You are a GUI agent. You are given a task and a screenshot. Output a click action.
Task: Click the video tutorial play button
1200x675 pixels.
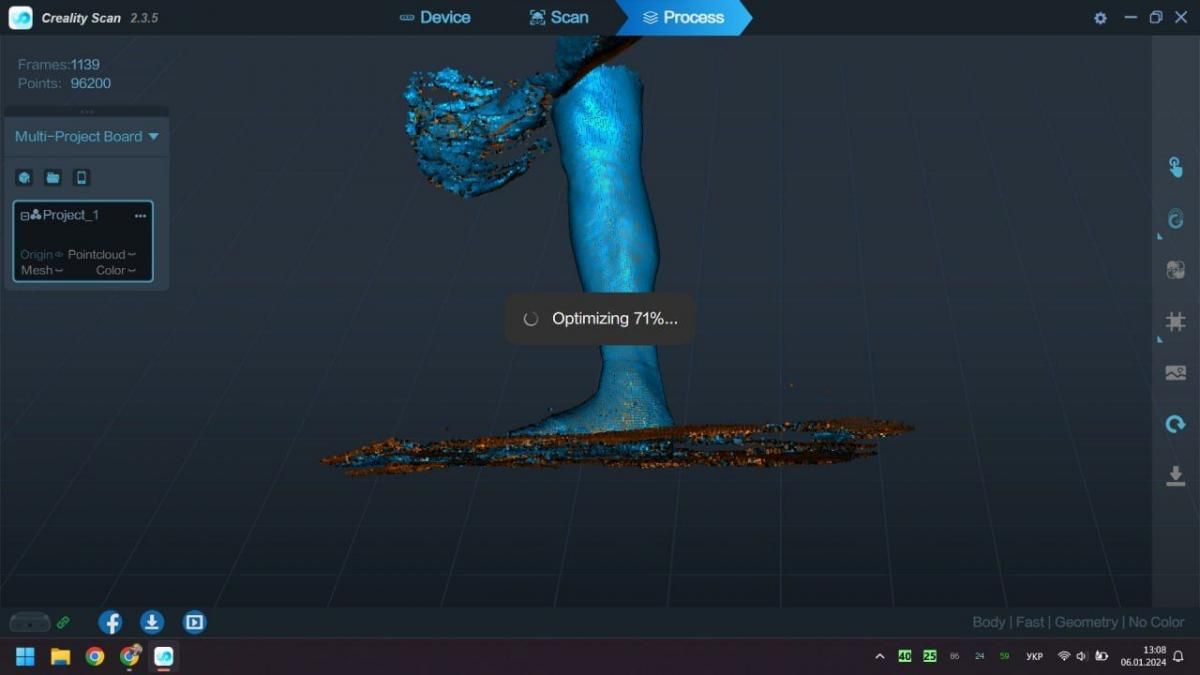195,622
